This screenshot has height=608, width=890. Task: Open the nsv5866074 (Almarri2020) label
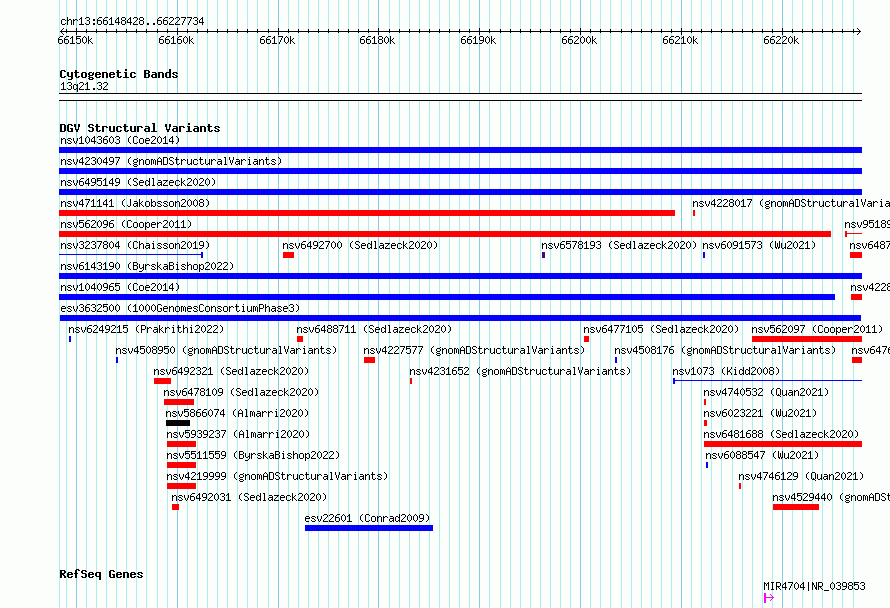pyautogui.click(x=237, y=413)
